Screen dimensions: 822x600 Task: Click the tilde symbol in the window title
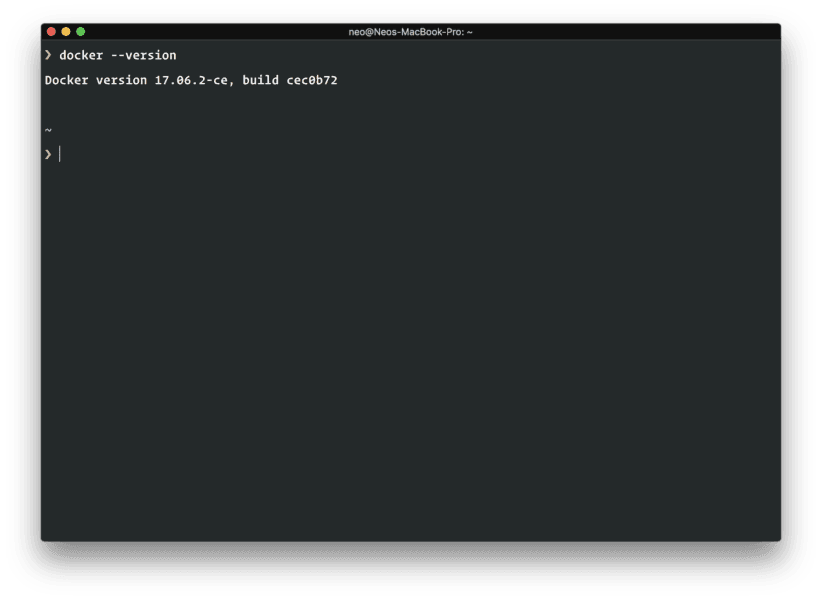[470, 30]
